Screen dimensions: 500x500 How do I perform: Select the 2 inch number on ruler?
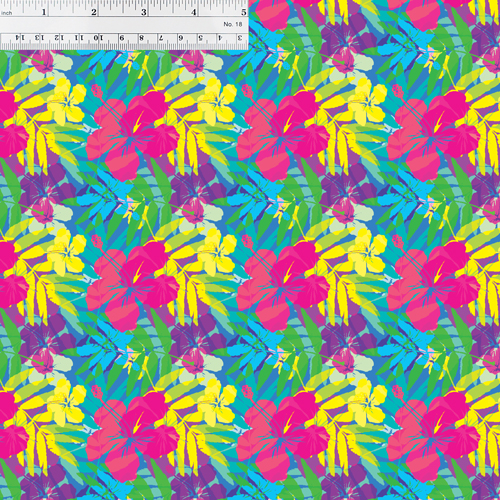tap(94, 12)
